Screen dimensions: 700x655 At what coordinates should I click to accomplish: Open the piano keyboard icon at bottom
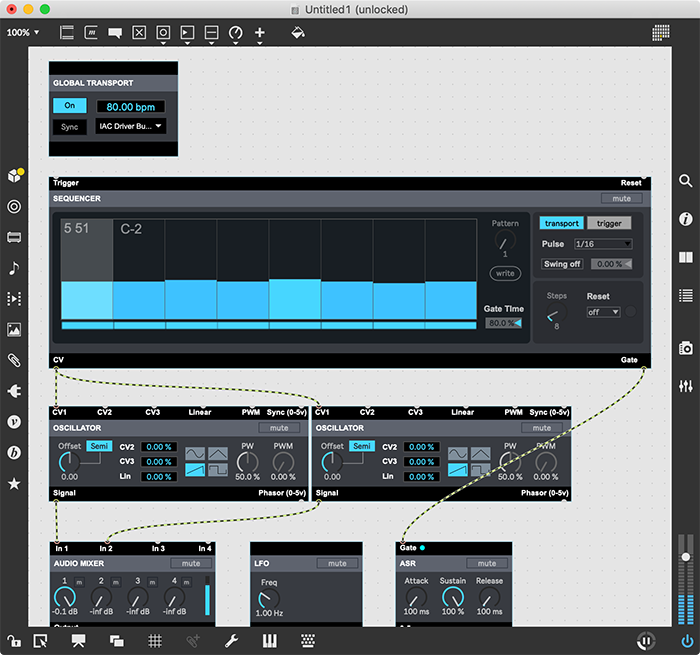pos(269,641)
